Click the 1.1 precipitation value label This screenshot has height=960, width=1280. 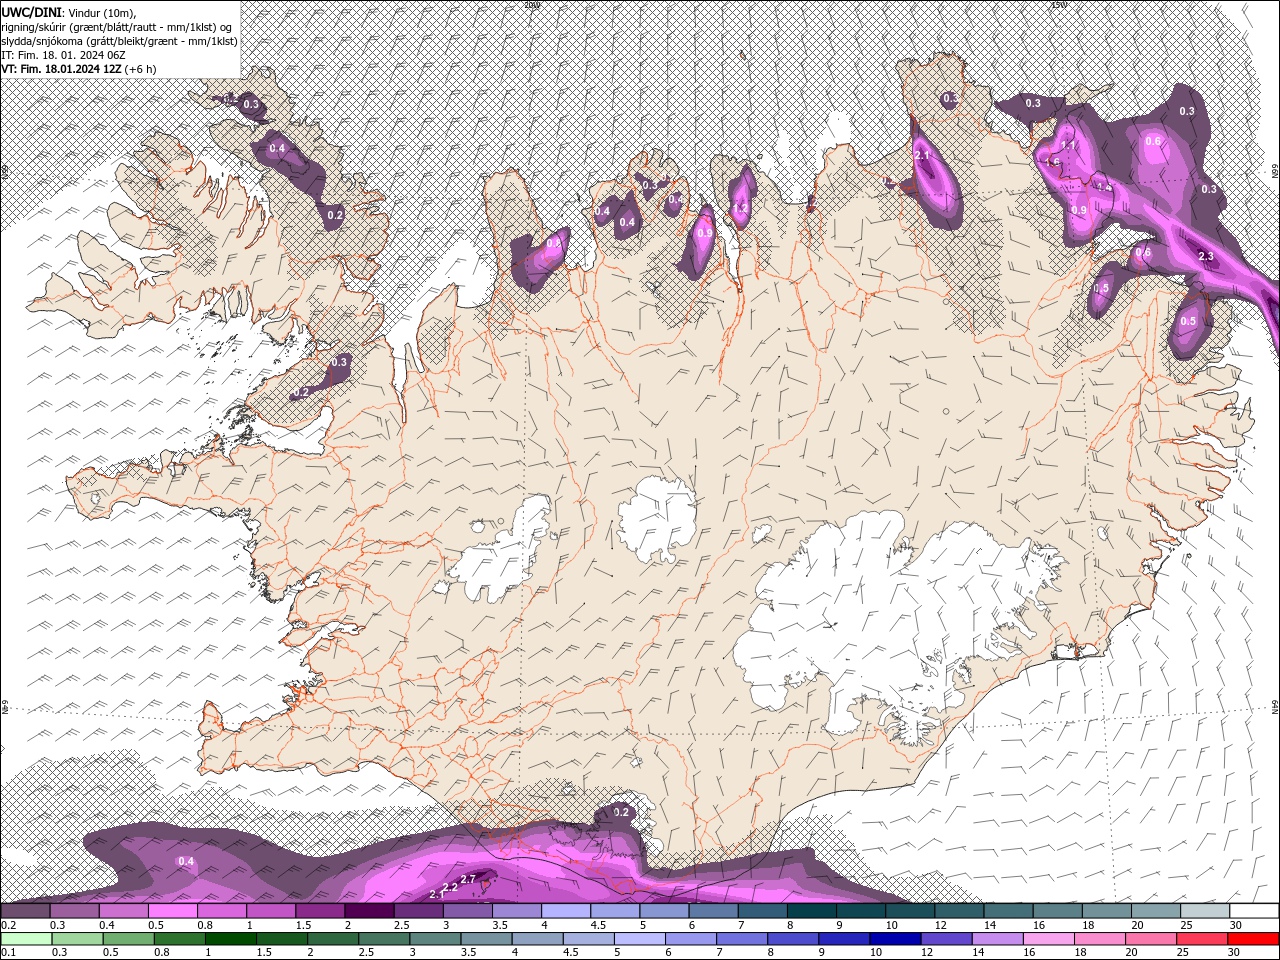pos(1068,146)
